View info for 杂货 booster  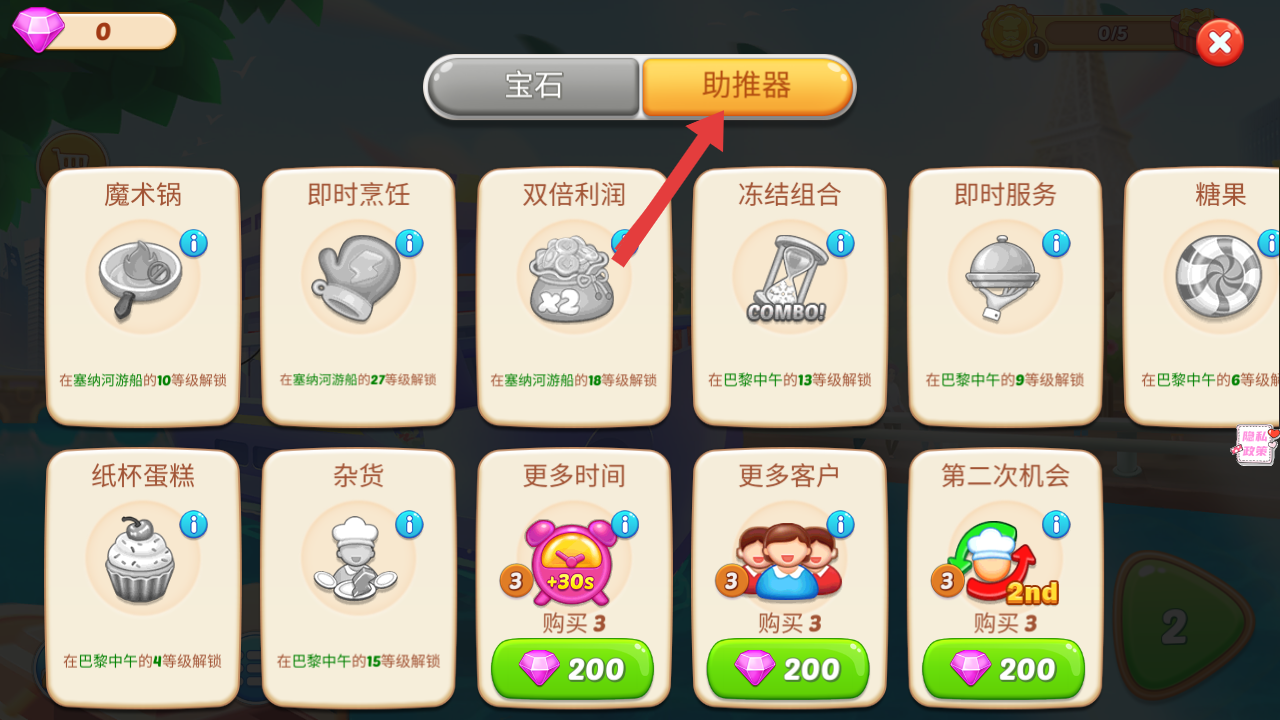409,524
